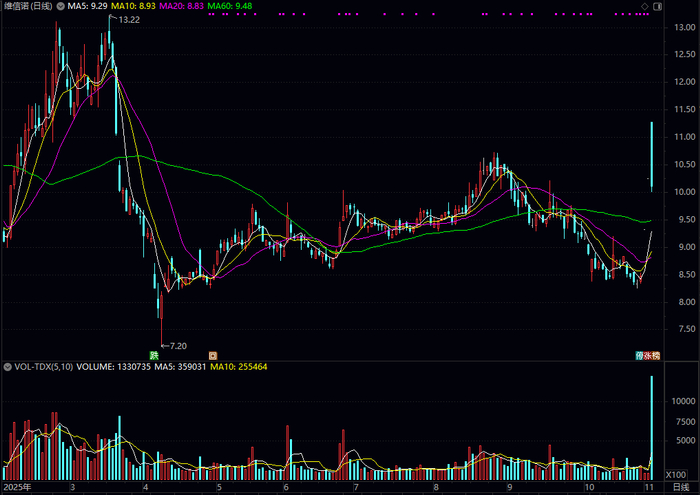Viewport: 700px width, 495px height.
Task: Click the X100 volume scale box
Action: click(x=676, y=474)
